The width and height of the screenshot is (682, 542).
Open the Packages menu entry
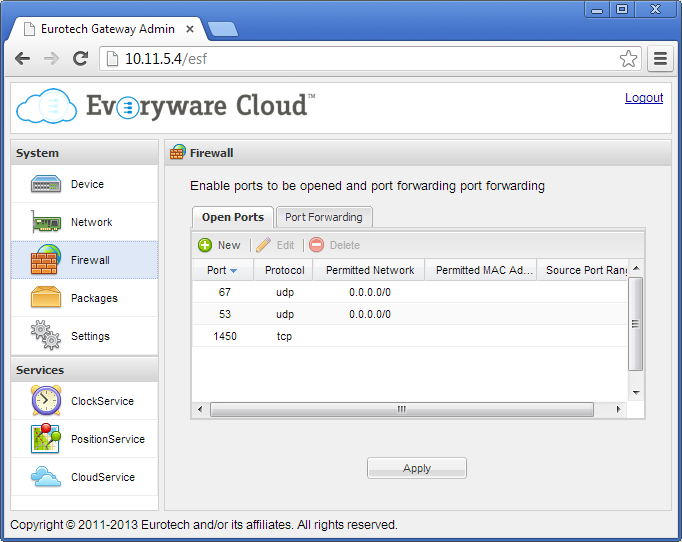click(84, 298)
